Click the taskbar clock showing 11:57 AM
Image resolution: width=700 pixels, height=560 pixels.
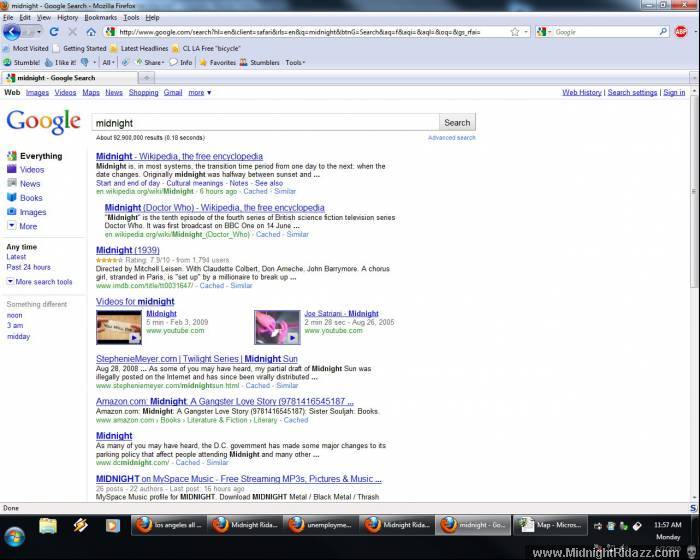tap(668, 525)
